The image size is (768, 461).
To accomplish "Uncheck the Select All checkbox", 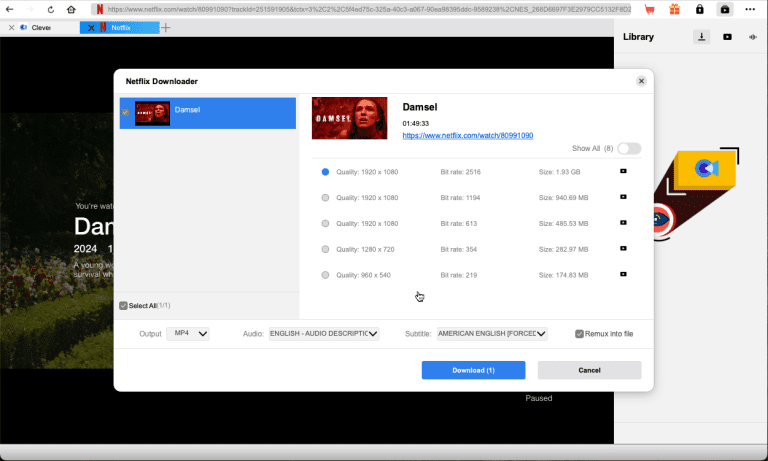I will [x=123, y=305].
